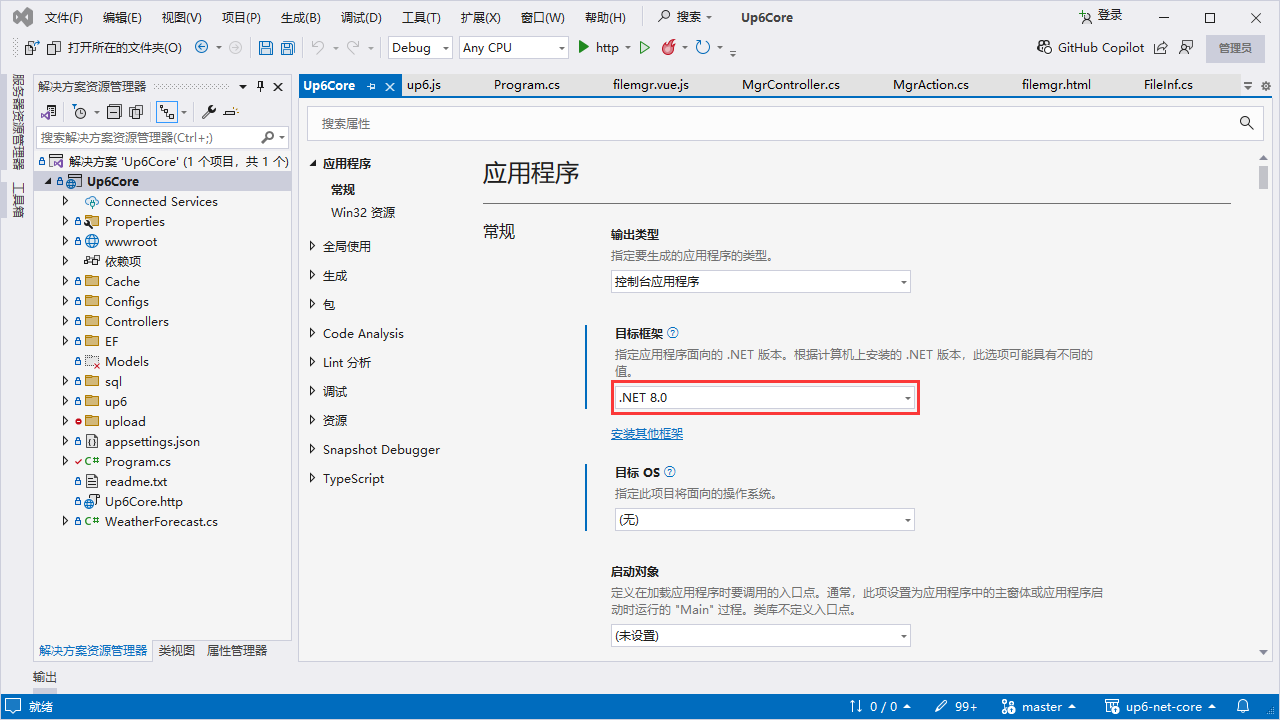Open the Any CPU platform dropdown
Viewport: 1280px width, 720px height.
pyautogui.click(x=514, y=47)
